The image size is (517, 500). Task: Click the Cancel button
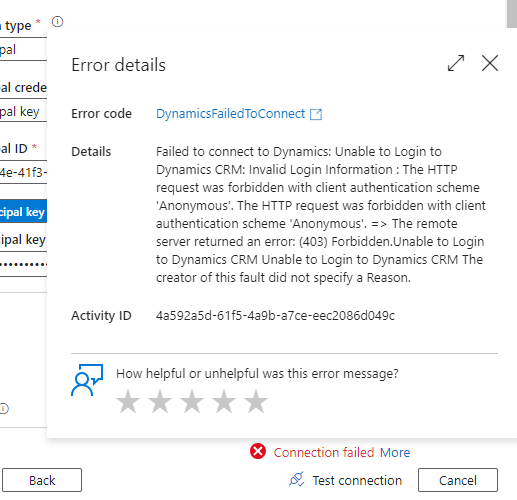coord(458,480)
